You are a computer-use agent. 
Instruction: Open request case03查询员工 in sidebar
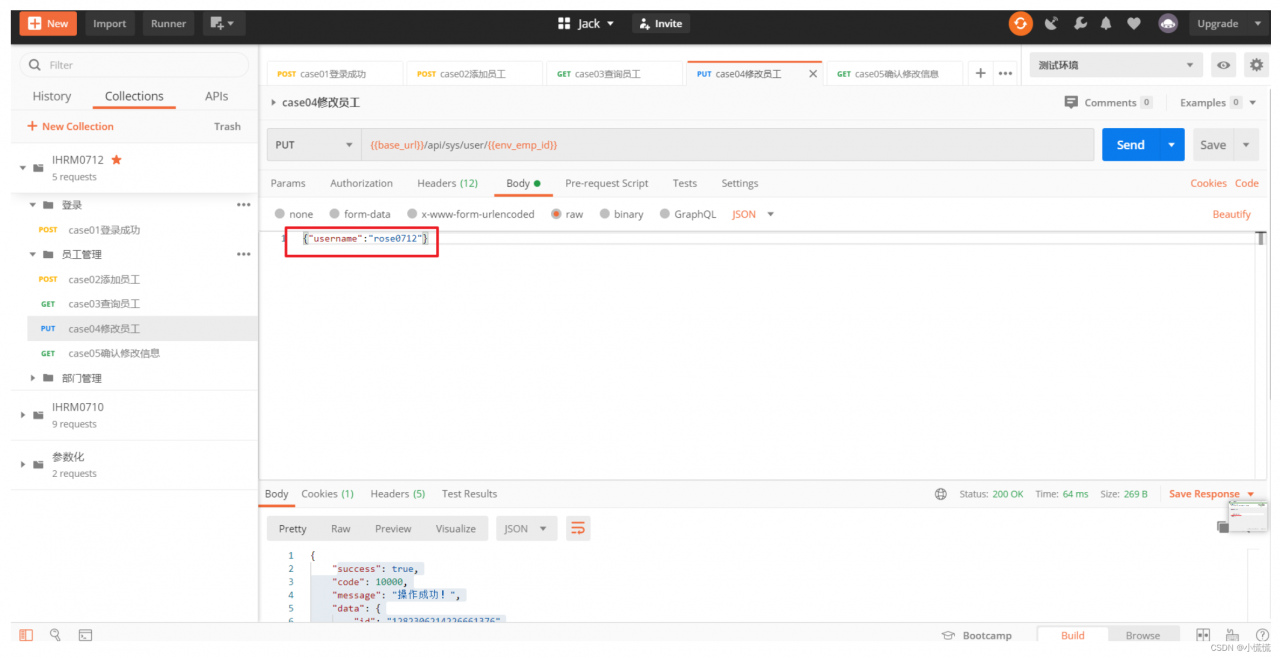pyautogui.click(x=104, y=304)
